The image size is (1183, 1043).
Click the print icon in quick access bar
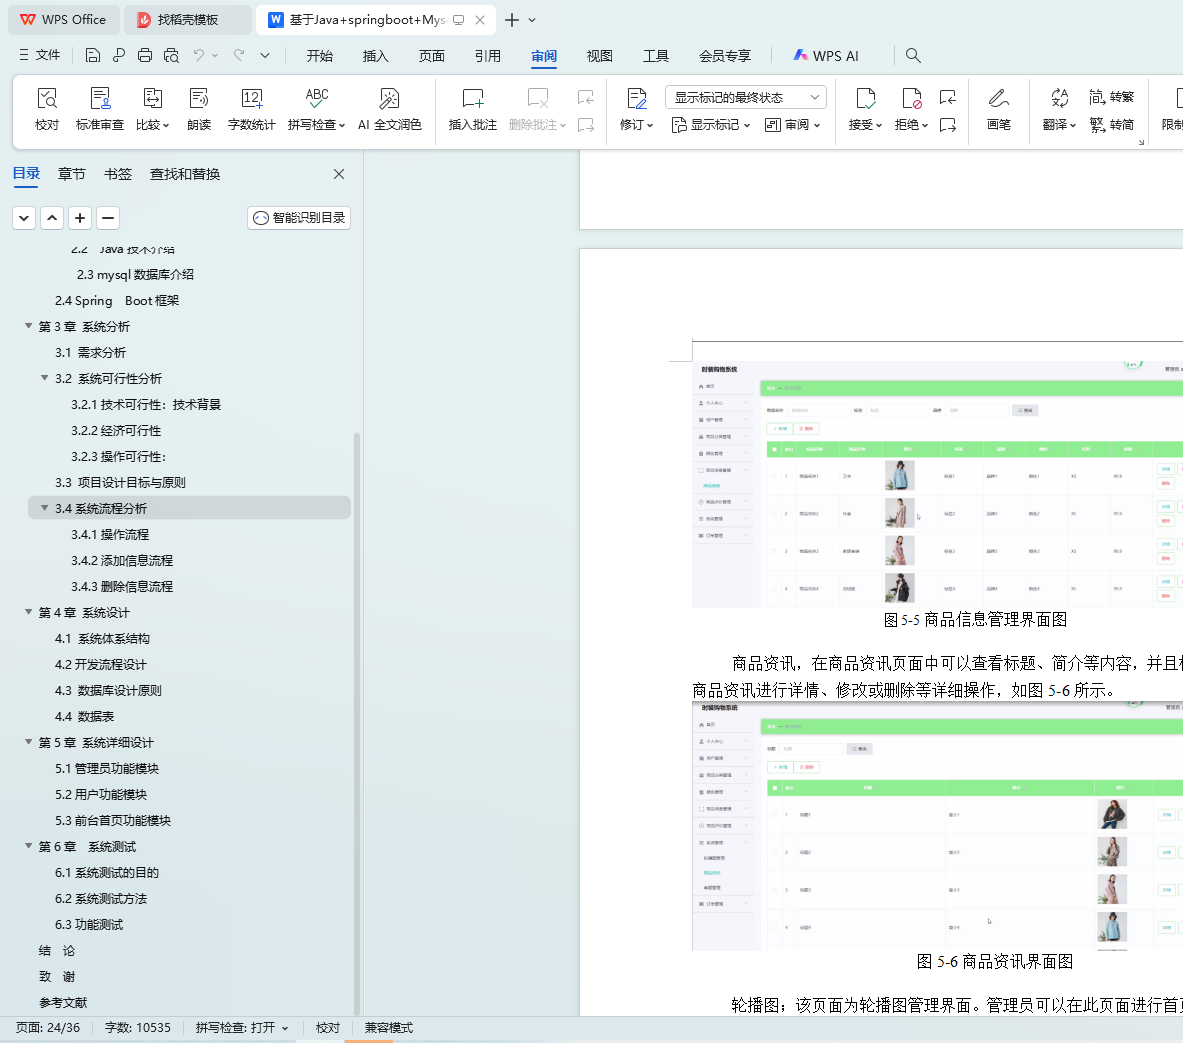(145, 55)
